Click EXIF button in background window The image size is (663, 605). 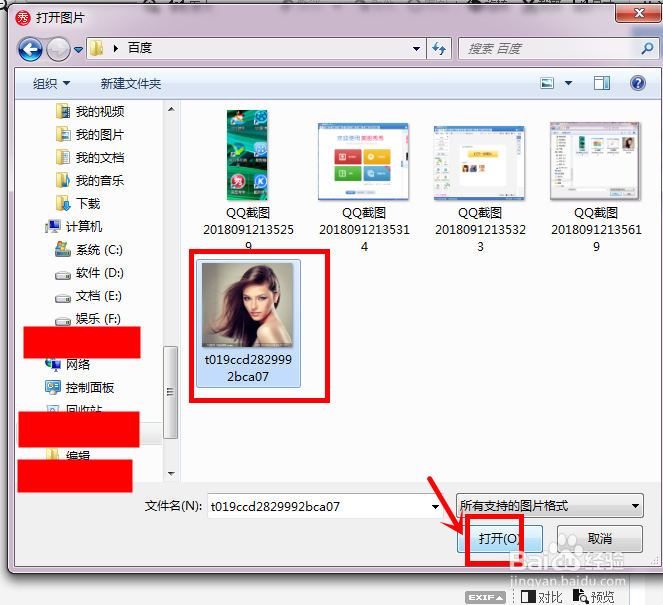[485, 597]
